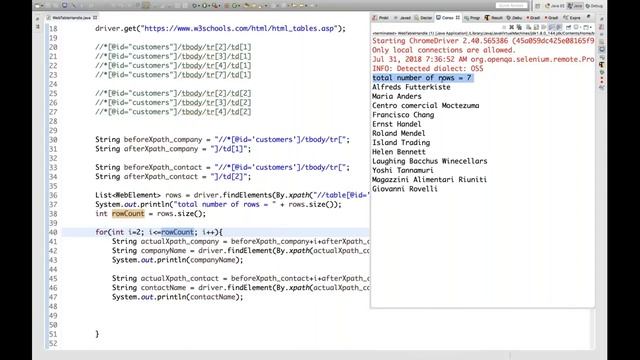Click afterXpath_contact declaration on line 34

point(173,176)
